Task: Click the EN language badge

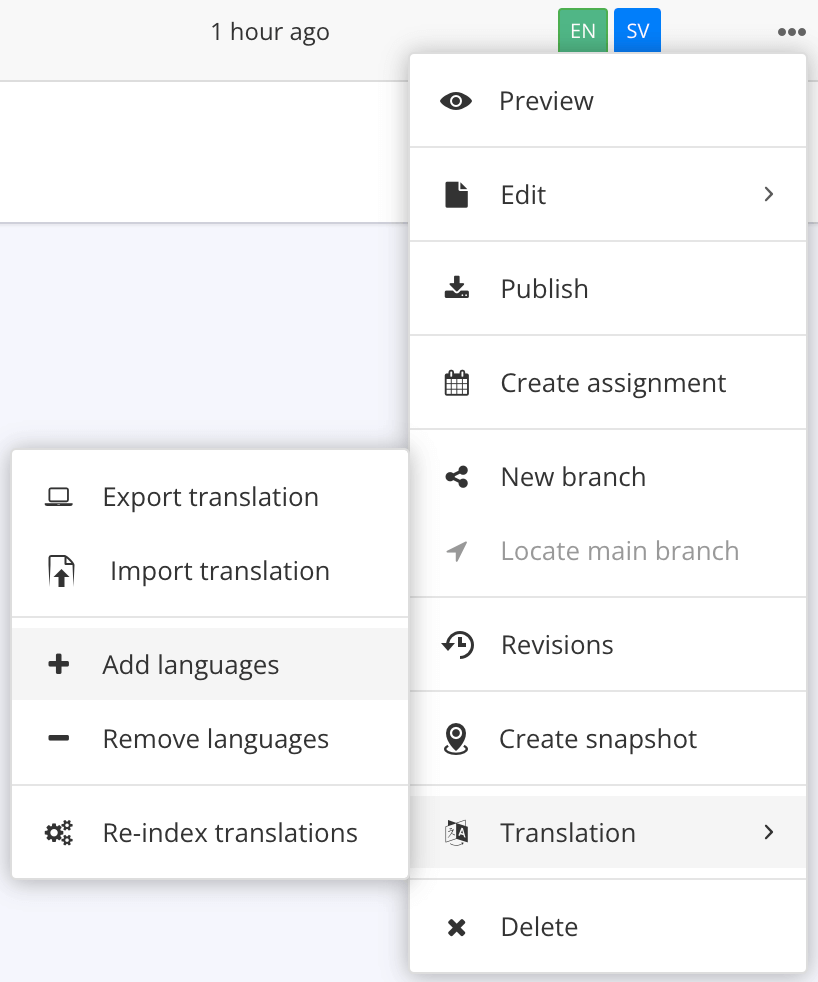Action: (x=583, y=30)
